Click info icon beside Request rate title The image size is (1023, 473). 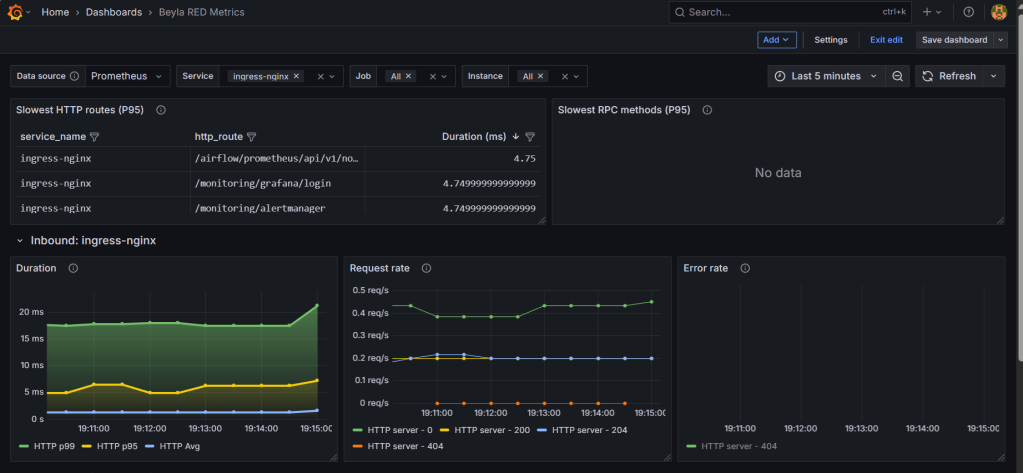[x=426, y=268]
